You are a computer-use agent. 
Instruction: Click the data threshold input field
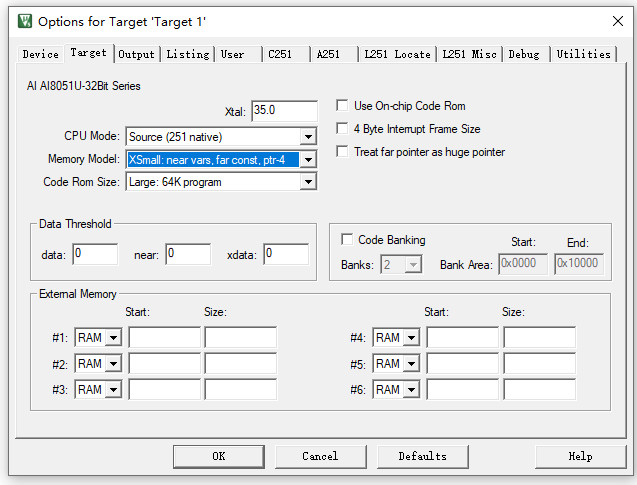95,254
